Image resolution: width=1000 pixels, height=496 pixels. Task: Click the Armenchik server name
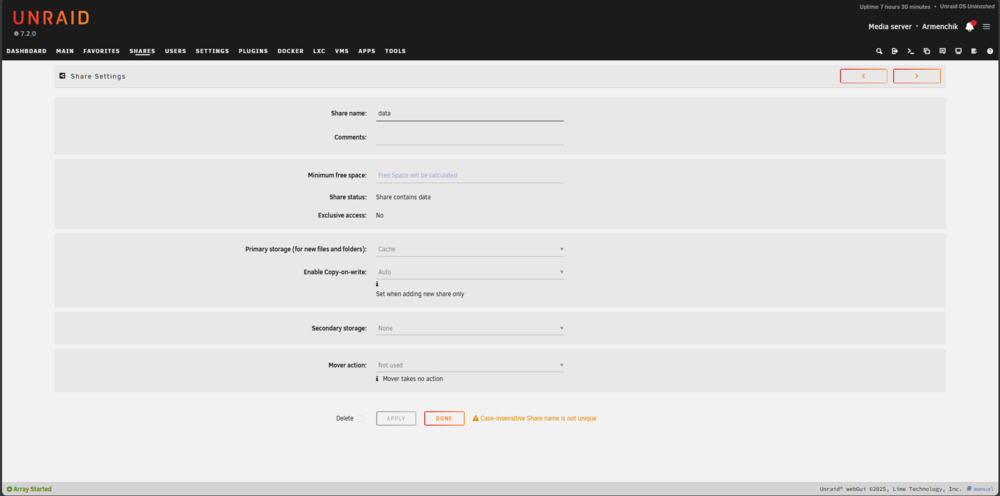tap(940, 27)
